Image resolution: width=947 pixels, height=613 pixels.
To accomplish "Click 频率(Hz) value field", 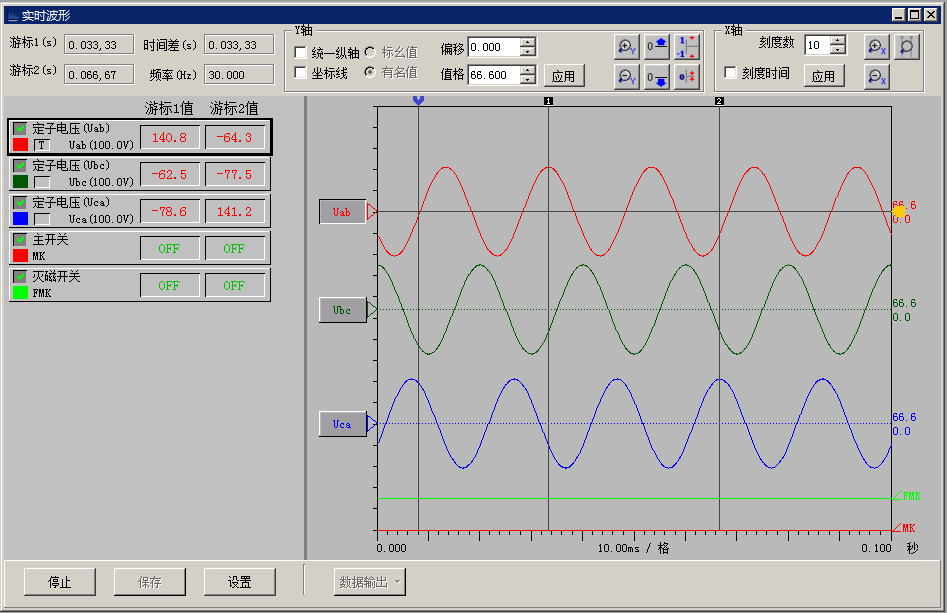I will click(239, 75).
